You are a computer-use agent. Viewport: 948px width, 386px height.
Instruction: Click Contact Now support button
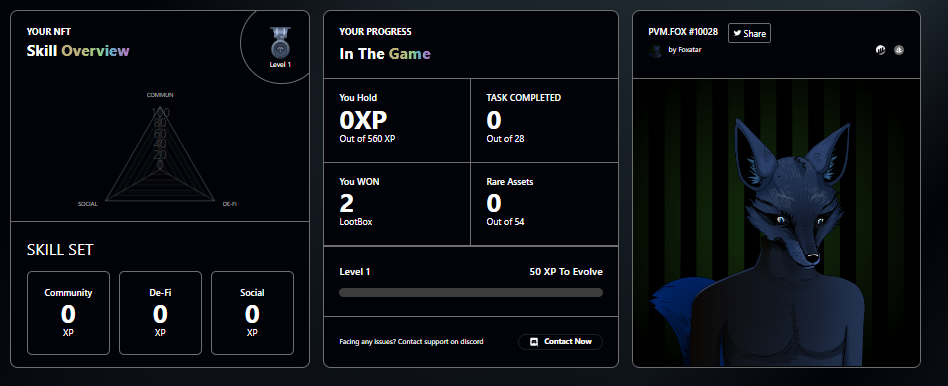pyautogui.click(x=560, y=342)
